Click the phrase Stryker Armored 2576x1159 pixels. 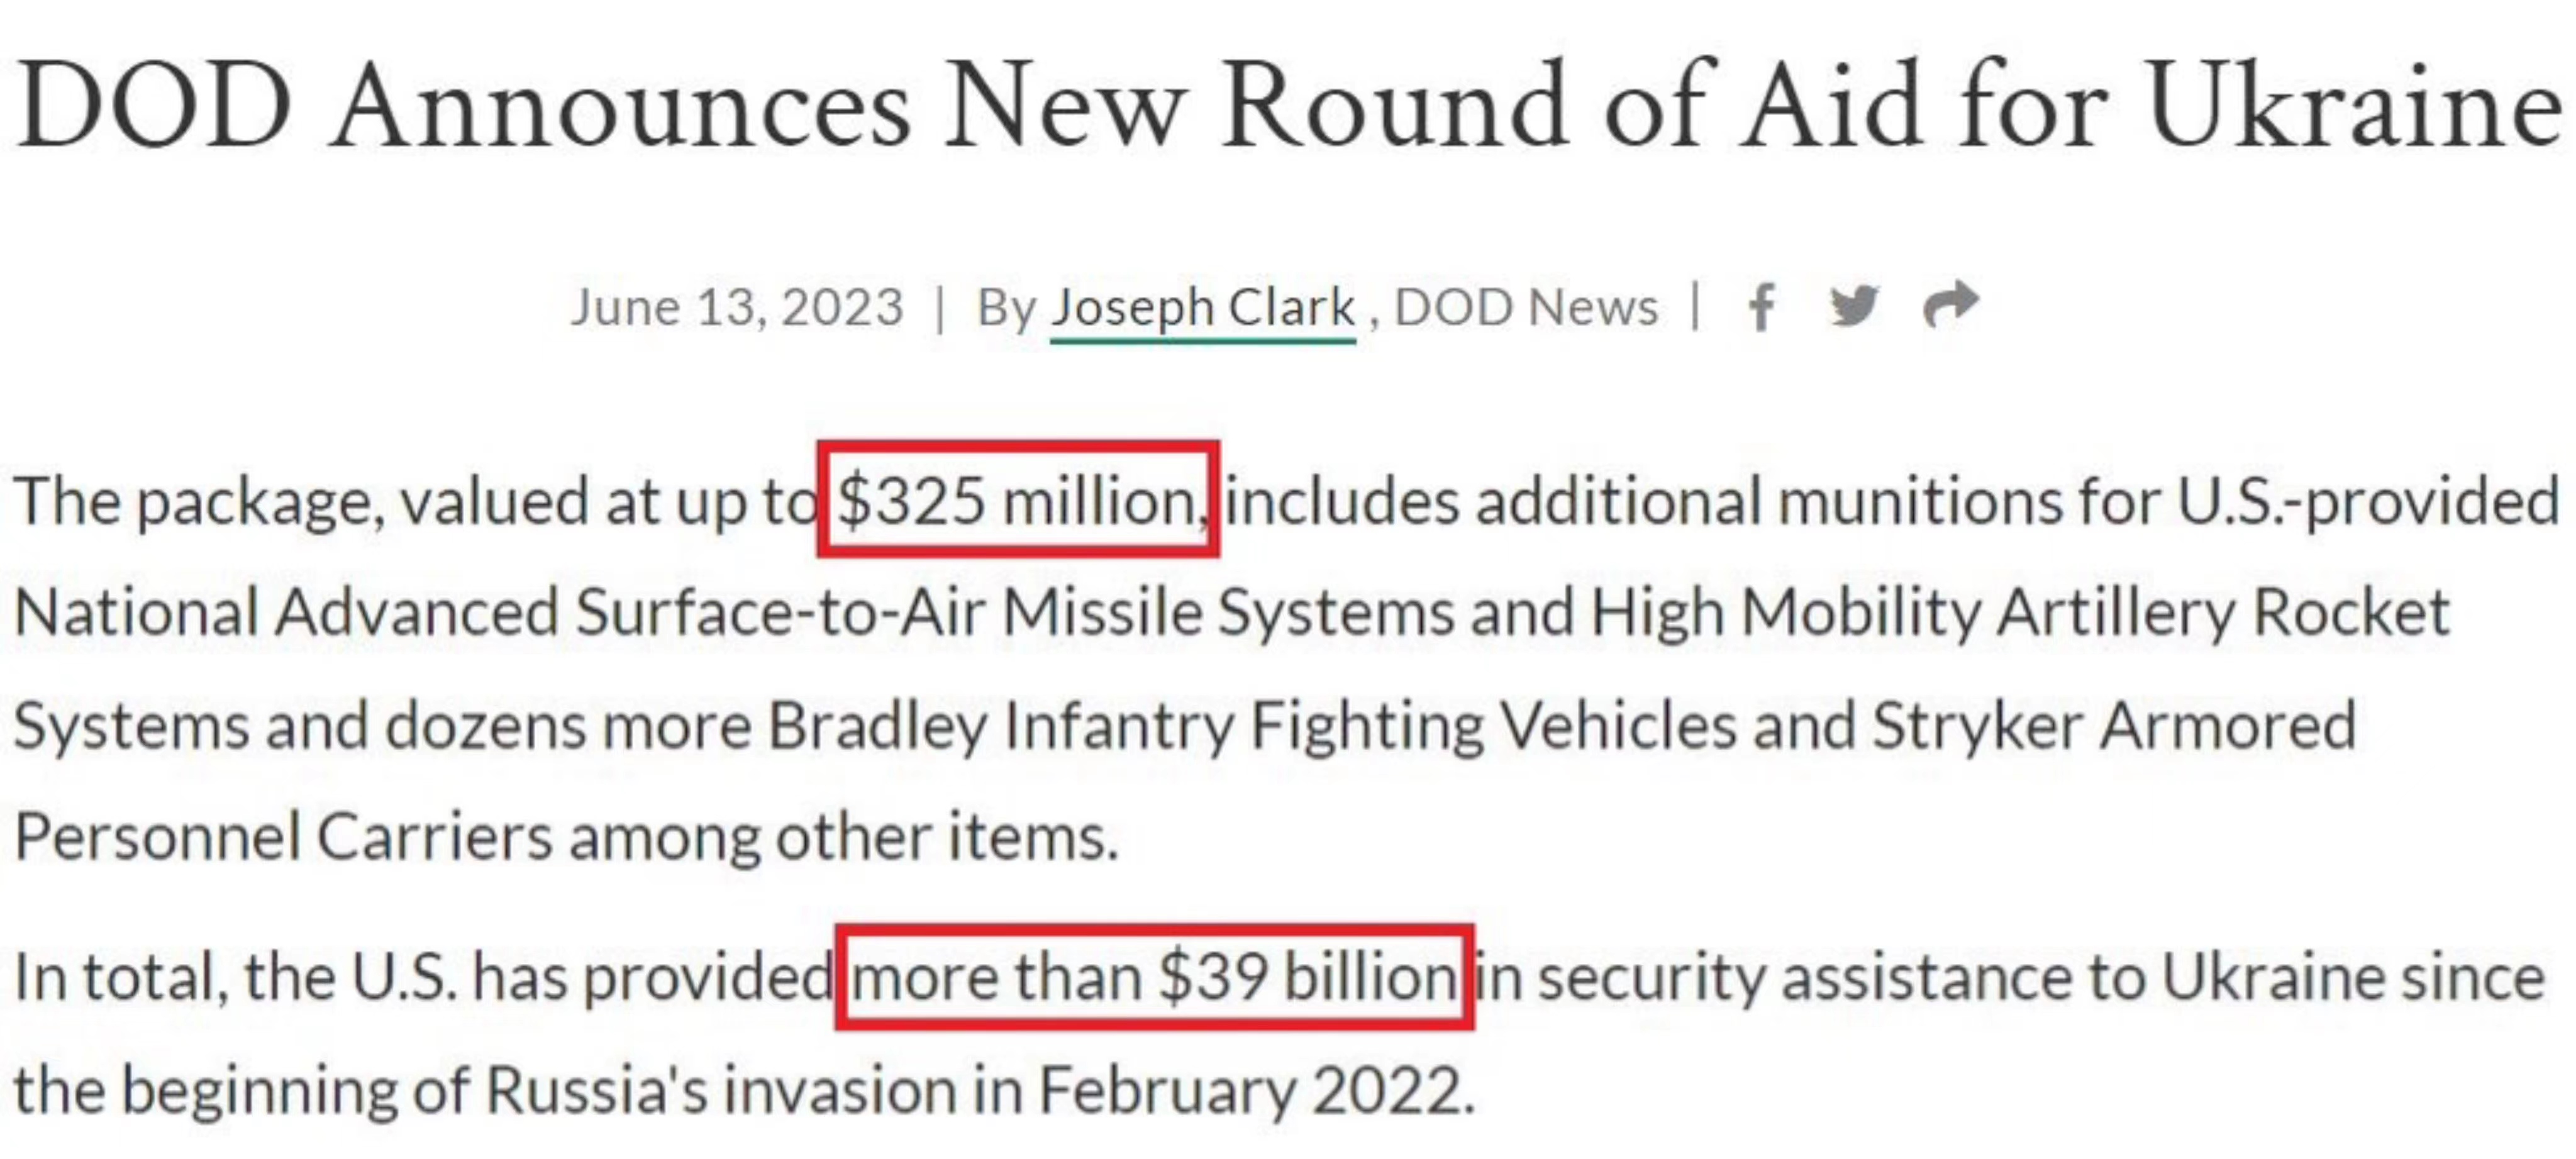[2113, 726]
